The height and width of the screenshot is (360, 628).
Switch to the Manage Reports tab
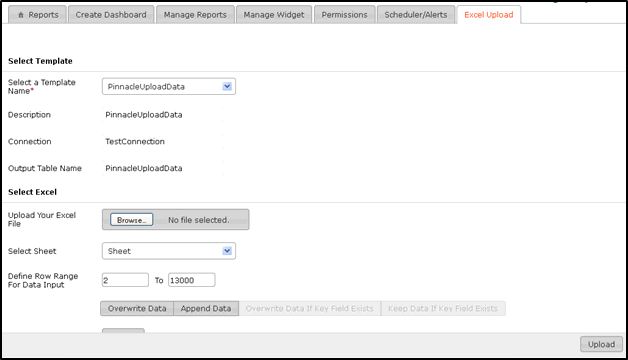coord(195,15)
